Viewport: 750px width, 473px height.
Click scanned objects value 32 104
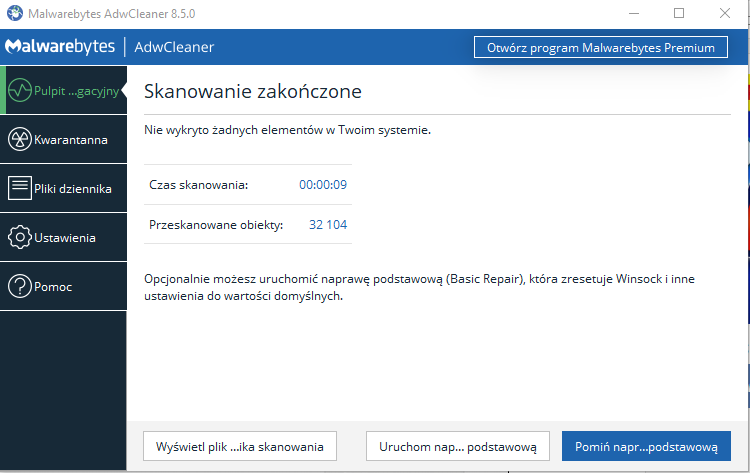328,224
